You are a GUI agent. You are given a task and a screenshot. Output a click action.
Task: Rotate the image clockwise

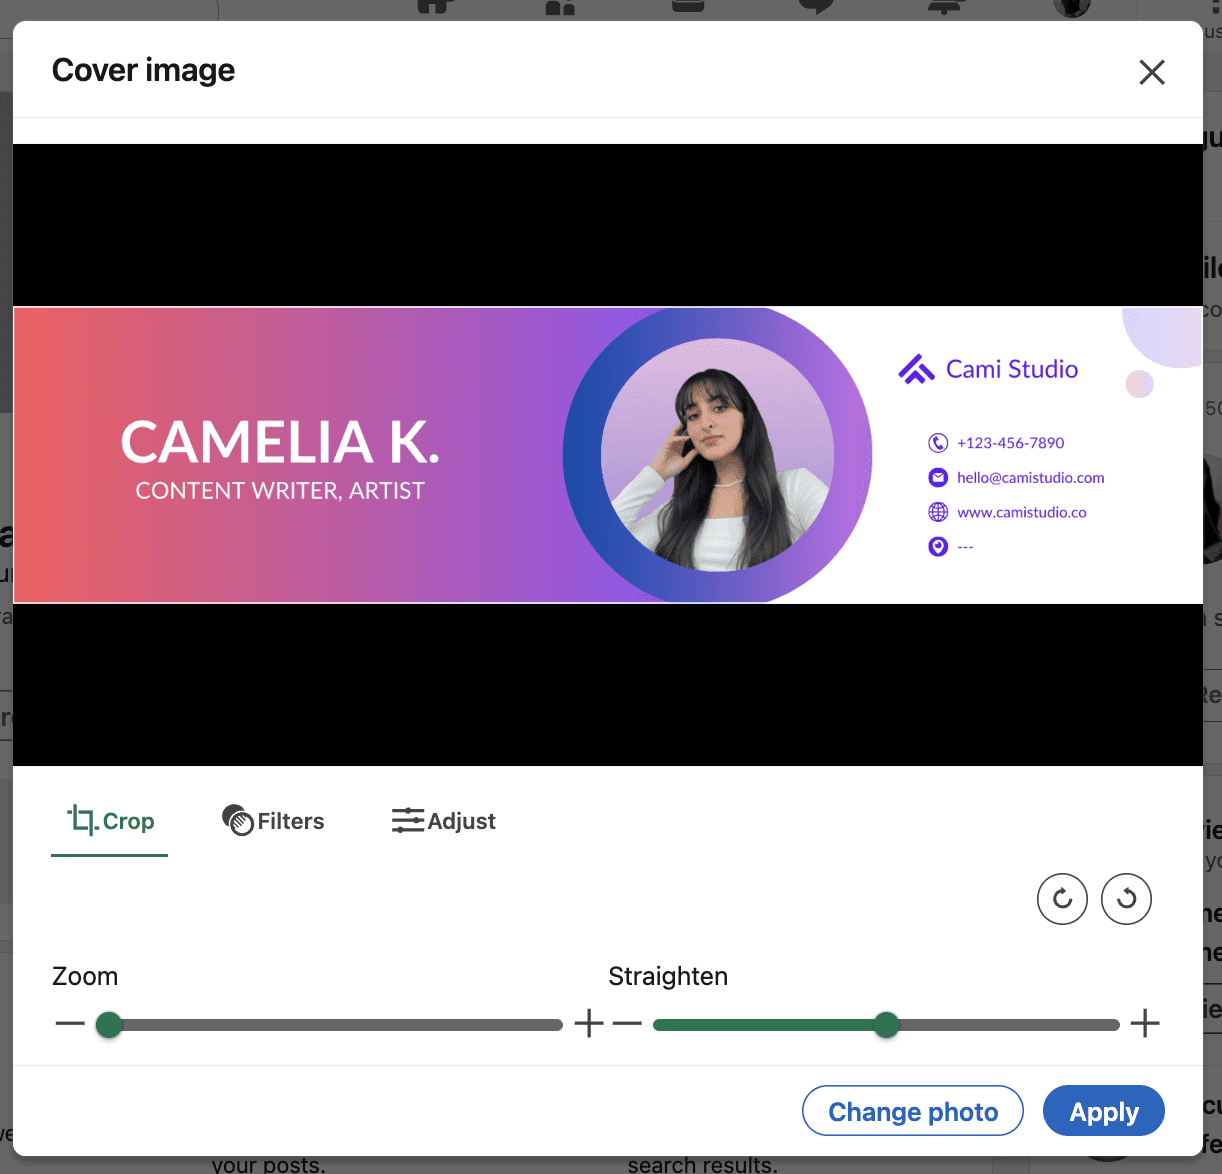(x=1062, y=899)
